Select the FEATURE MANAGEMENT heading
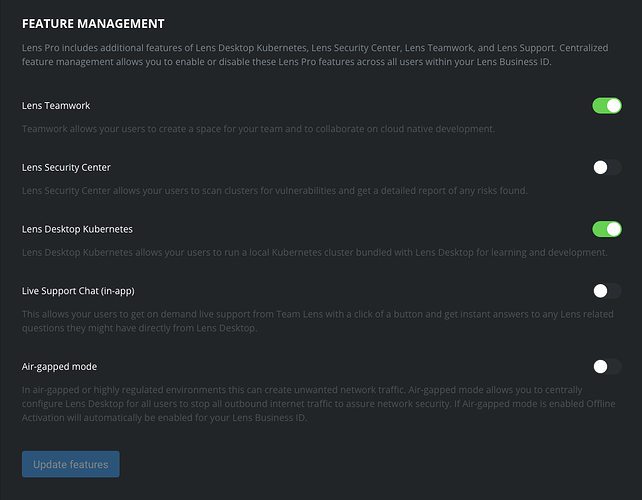Image resolution: width=642 pixels, height=500 pixels. [x=93, y=24]
